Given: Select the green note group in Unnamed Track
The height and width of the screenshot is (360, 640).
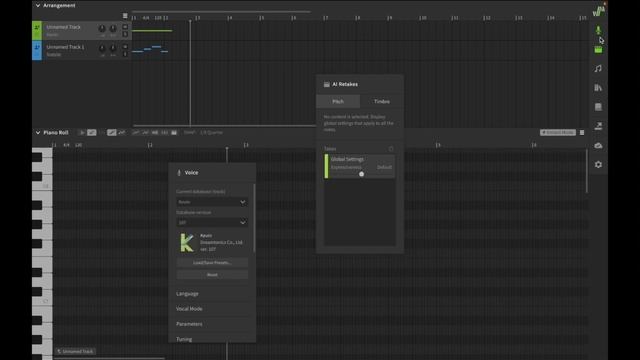Looking at the screenshot, I should [152, 31].
